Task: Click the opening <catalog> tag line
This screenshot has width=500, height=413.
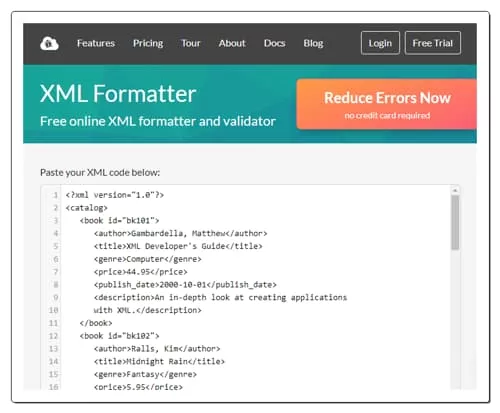Action: (x=87, y=208)
